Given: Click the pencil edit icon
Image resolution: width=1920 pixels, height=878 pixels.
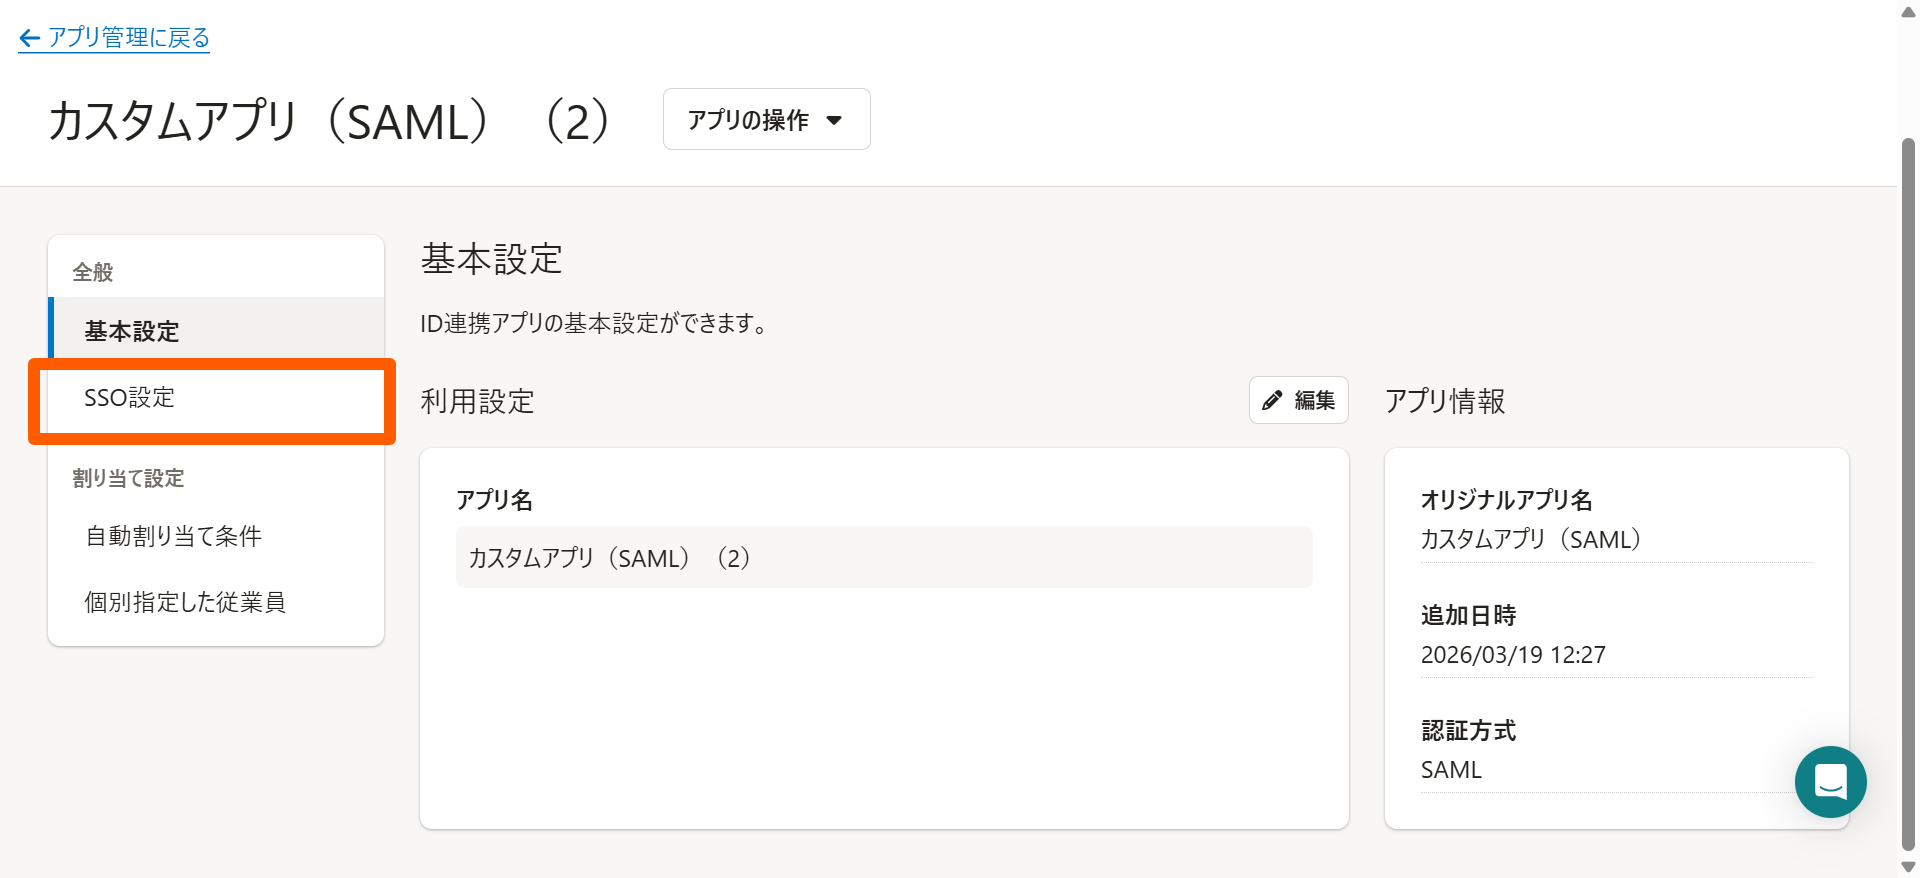Looking at the screenshot, I should point(1272,401).
